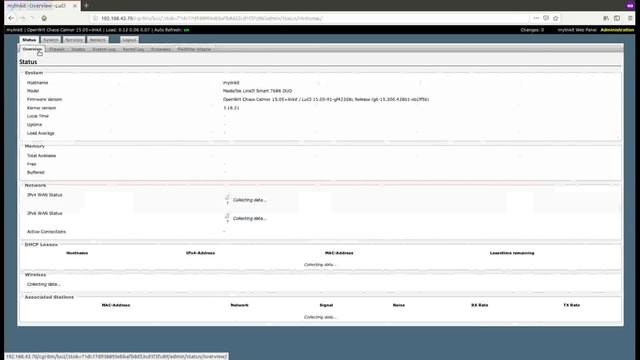
Task: Click the Noise column header
Action: coord(399,305)
